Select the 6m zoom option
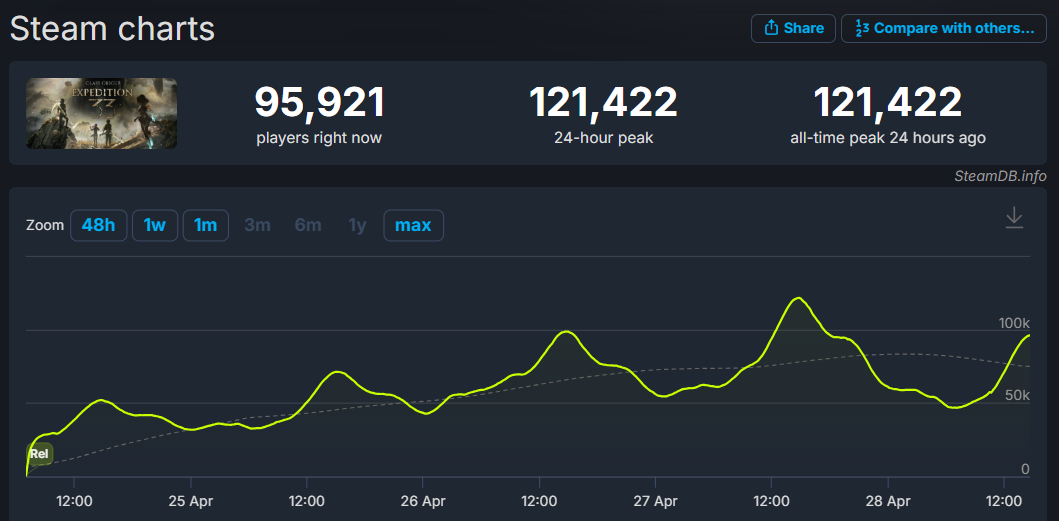Screen dimensions: 1059x521 (x=308, y=226)
